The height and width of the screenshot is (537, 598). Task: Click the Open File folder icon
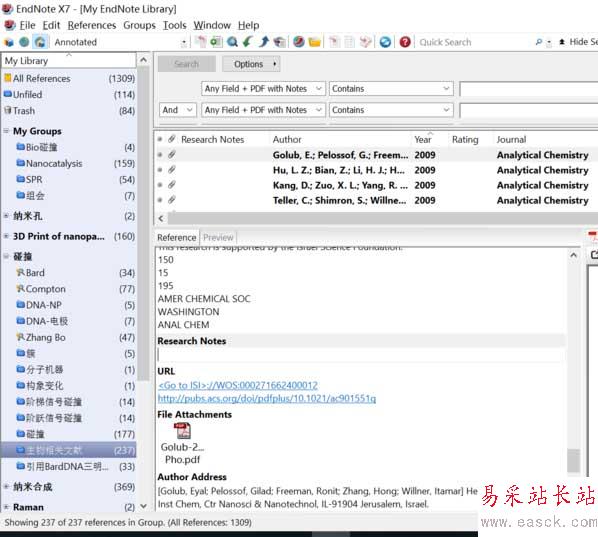(315, 42)
